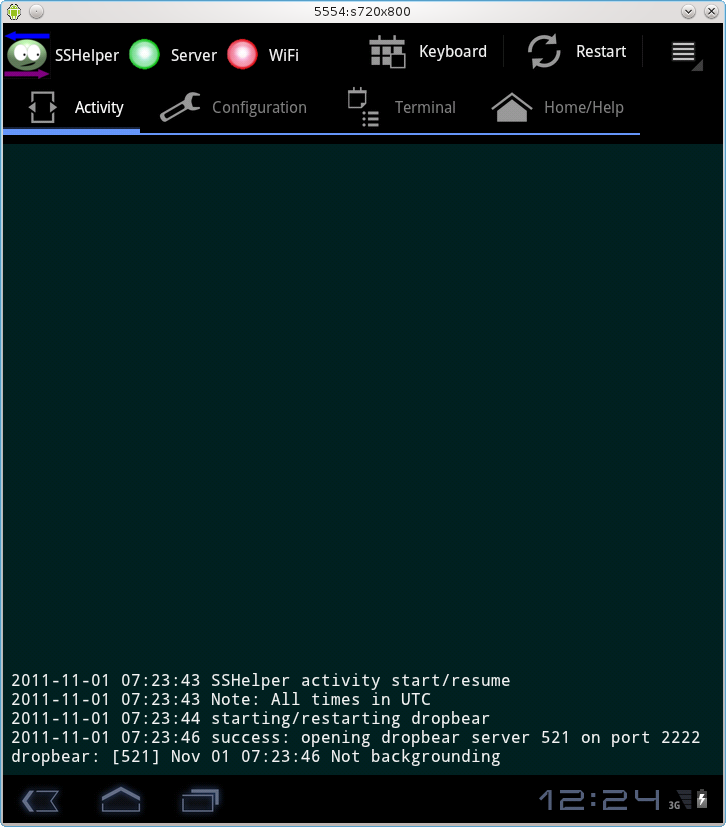Toggle the green Server status indicator
Screen dimensions: 726x827
click(144, 54)
